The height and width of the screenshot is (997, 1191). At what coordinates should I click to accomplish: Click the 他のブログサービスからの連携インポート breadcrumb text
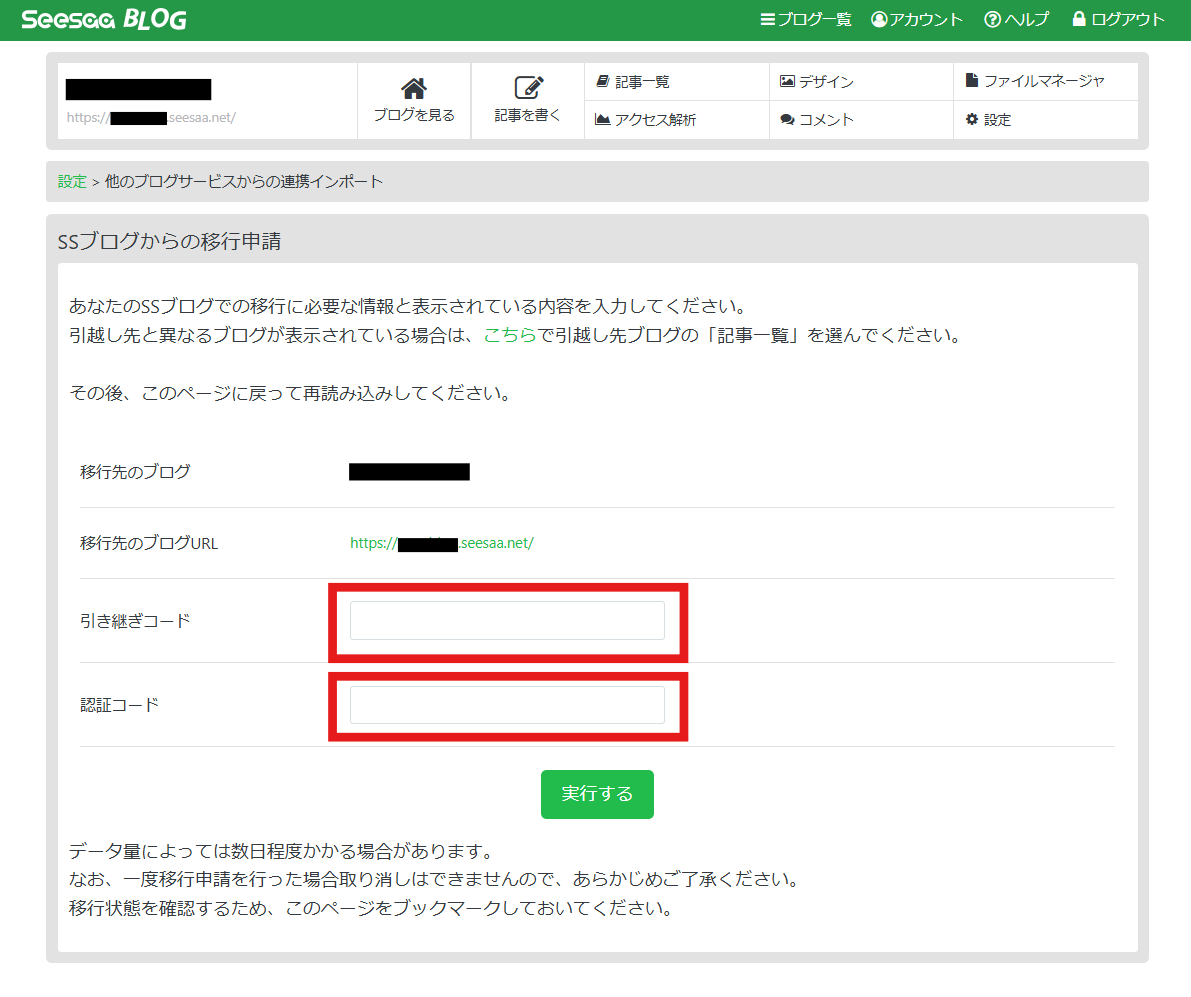(244, 181)
